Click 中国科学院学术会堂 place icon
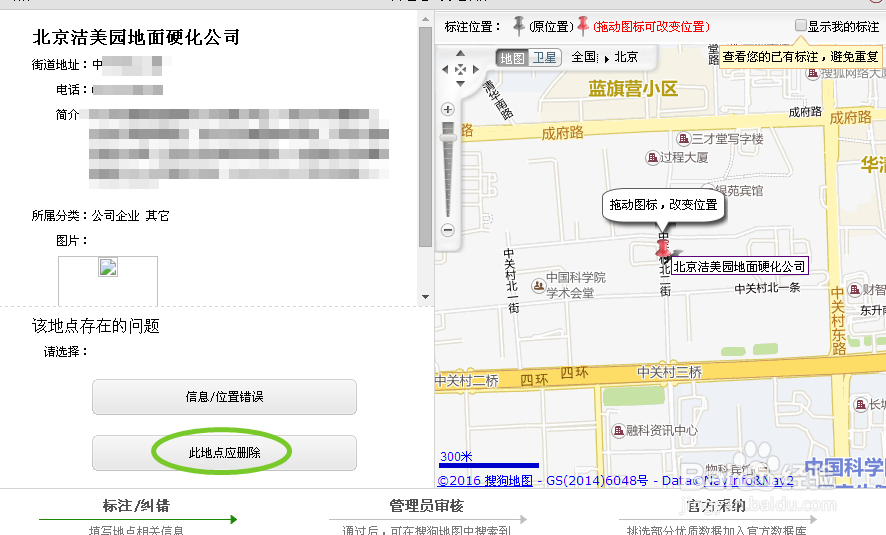This screenshot has width=886, height=535. tap(538, 286)
